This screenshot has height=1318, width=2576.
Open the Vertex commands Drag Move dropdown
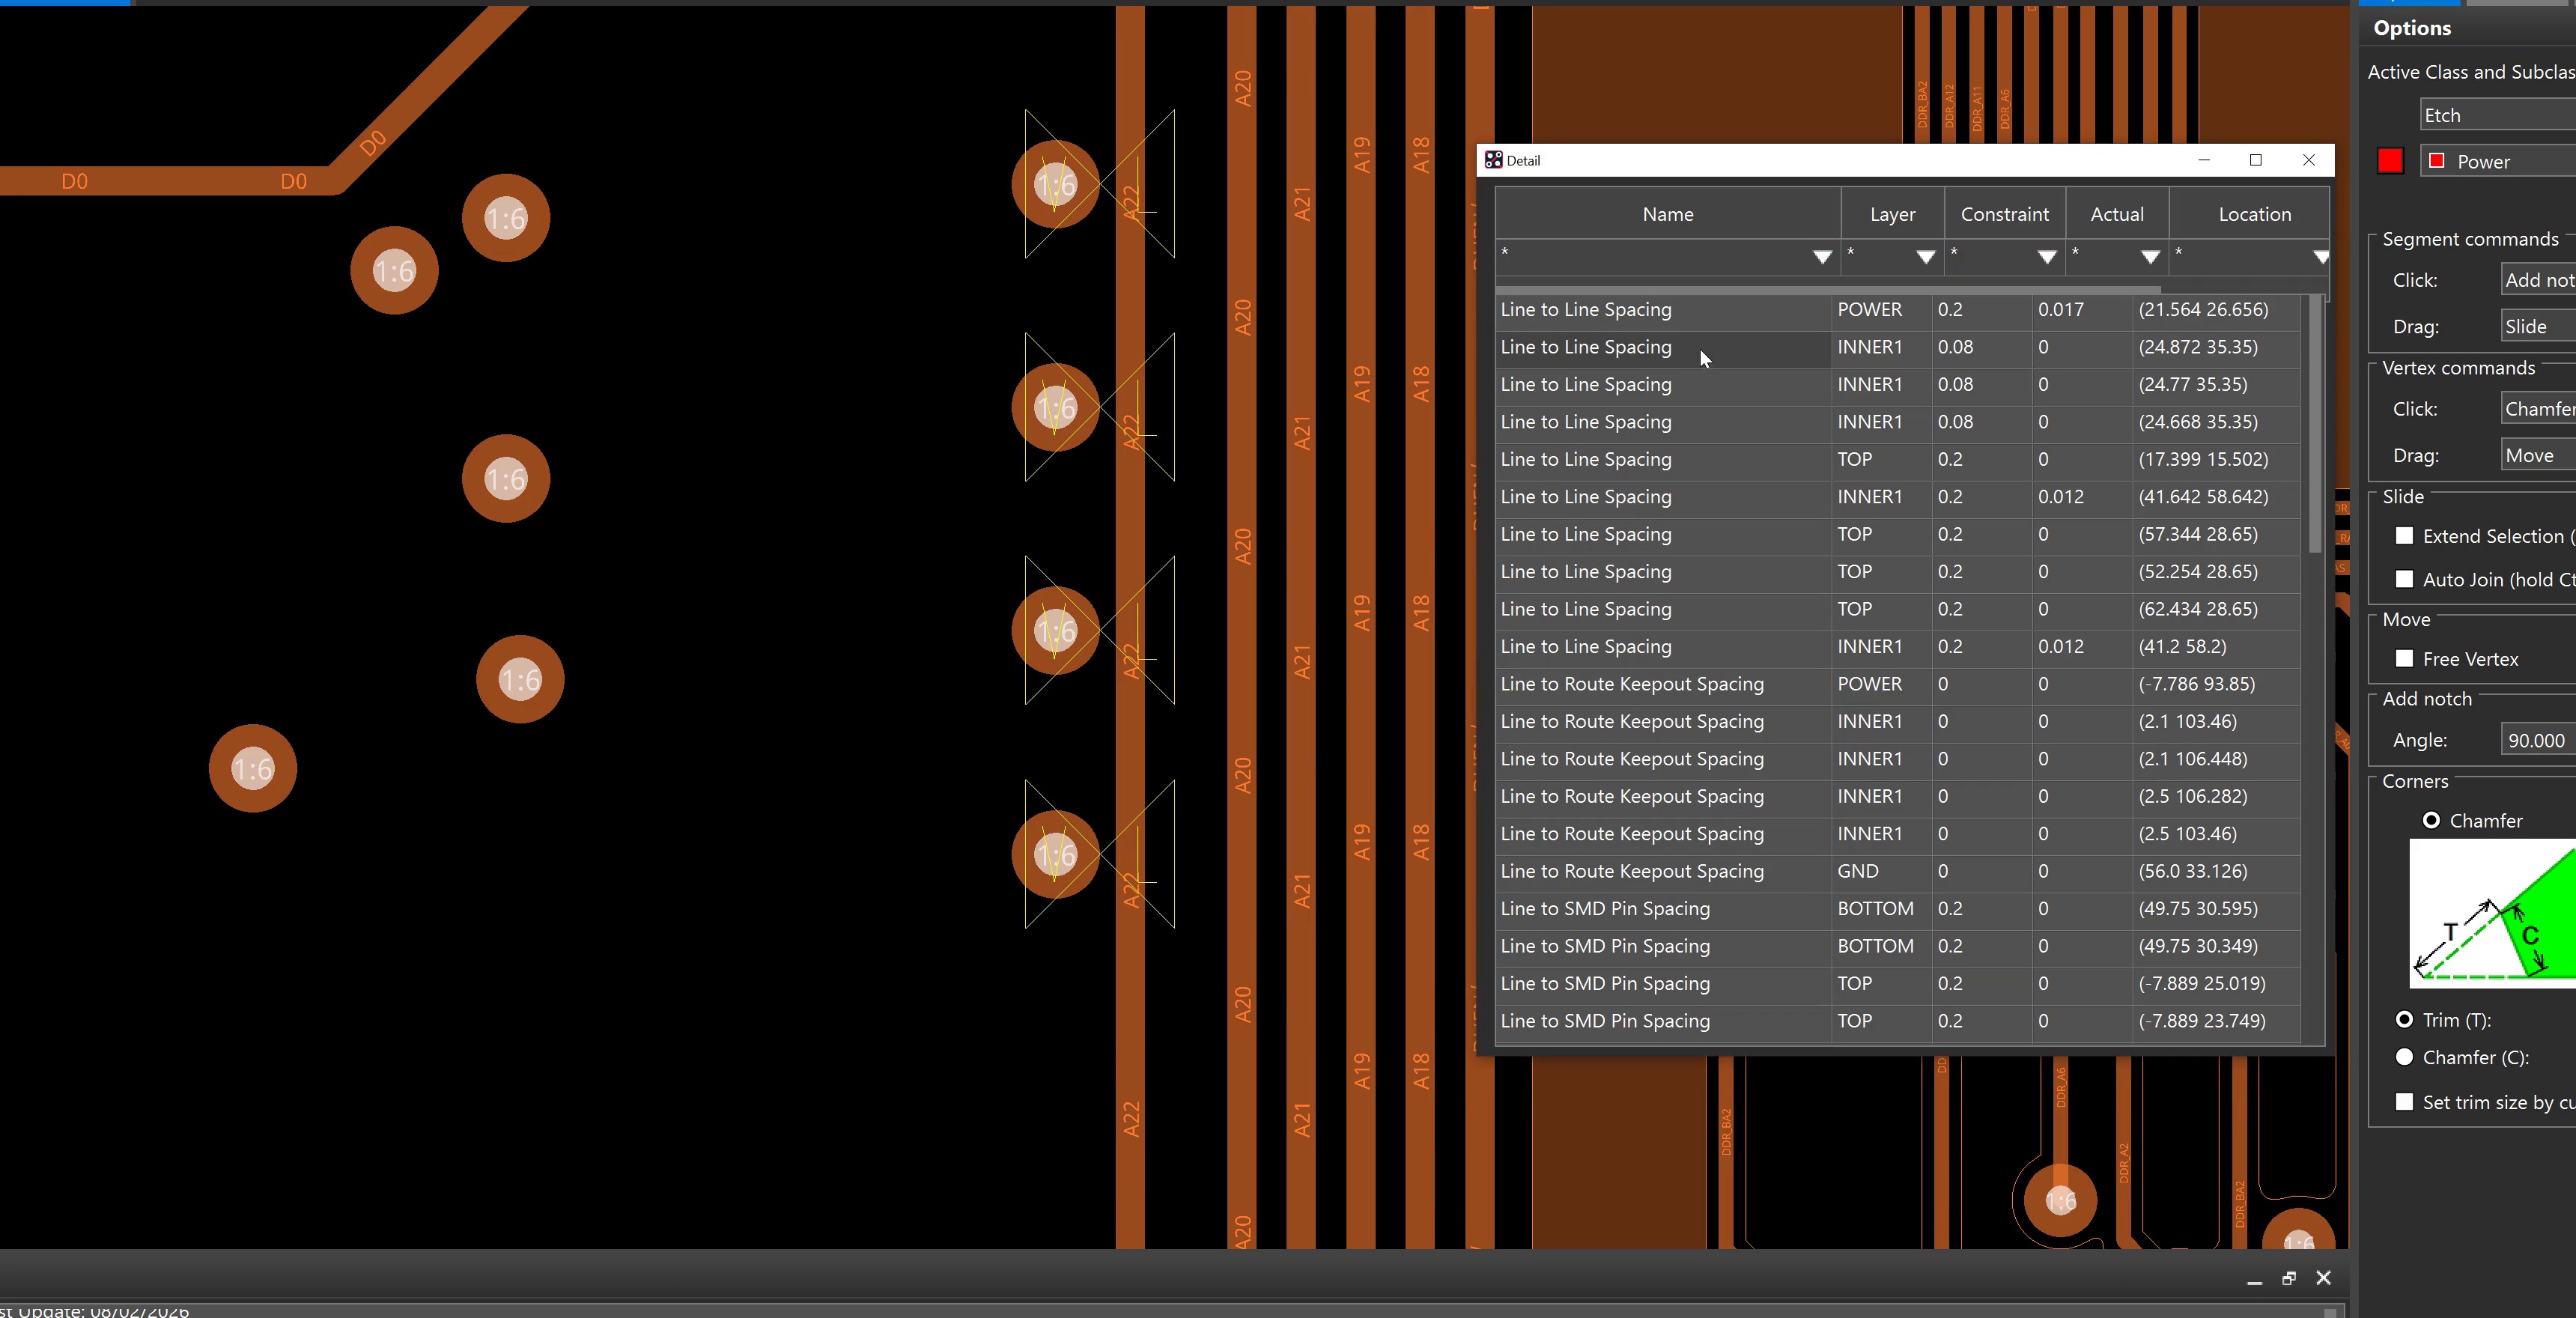tap(2538, 455)
